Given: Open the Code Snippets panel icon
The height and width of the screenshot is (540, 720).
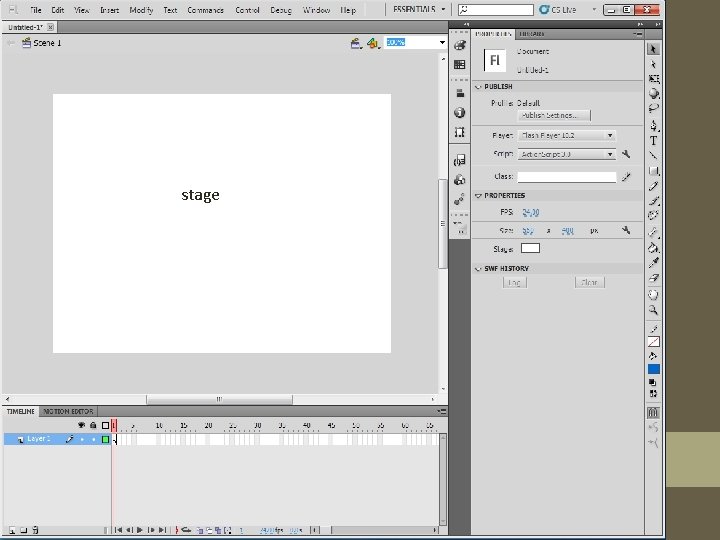Looking at the screenshot, I should point(460,160).
